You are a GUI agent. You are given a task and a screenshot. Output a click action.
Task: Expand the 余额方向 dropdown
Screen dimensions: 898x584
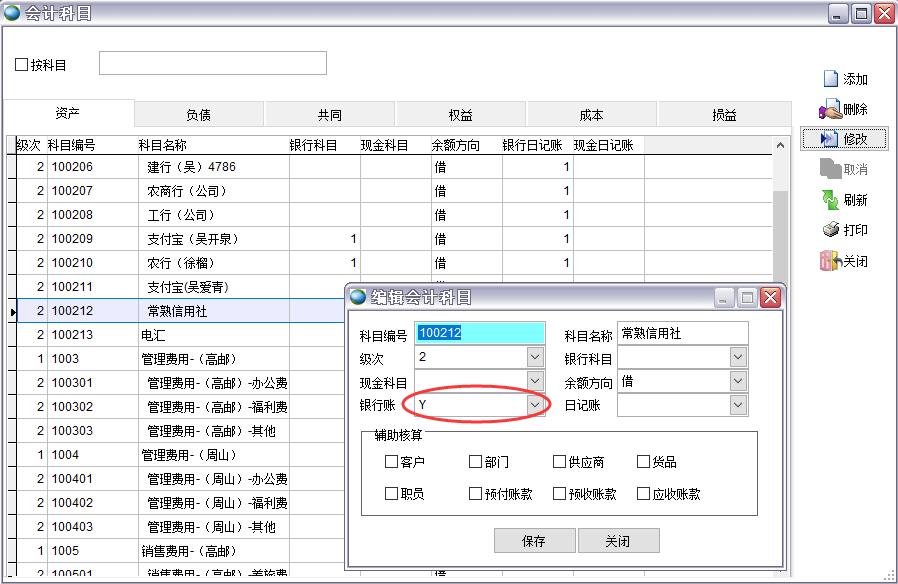[738, 381]
